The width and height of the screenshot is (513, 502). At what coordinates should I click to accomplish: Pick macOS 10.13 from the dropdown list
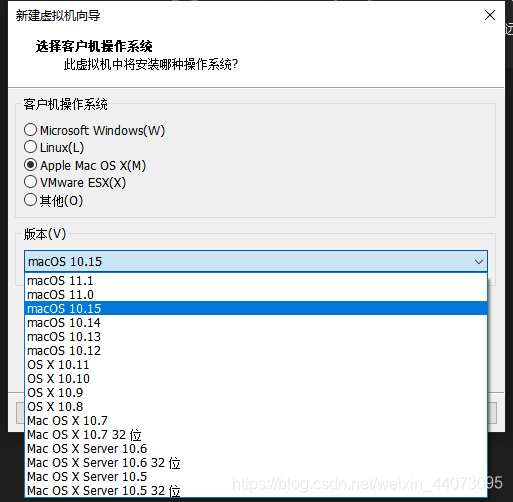(x=256, y=337)
